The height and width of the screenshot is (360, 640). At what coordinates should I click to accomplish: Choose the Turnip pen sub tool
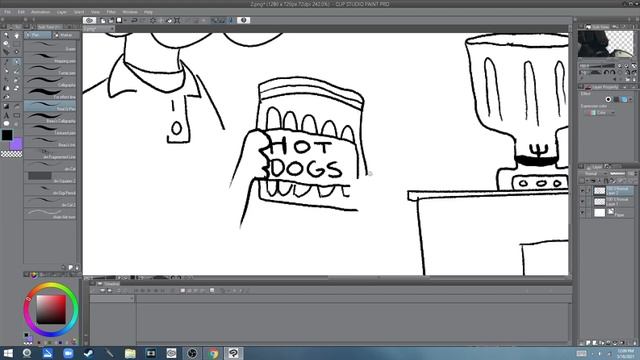point(50,71)
